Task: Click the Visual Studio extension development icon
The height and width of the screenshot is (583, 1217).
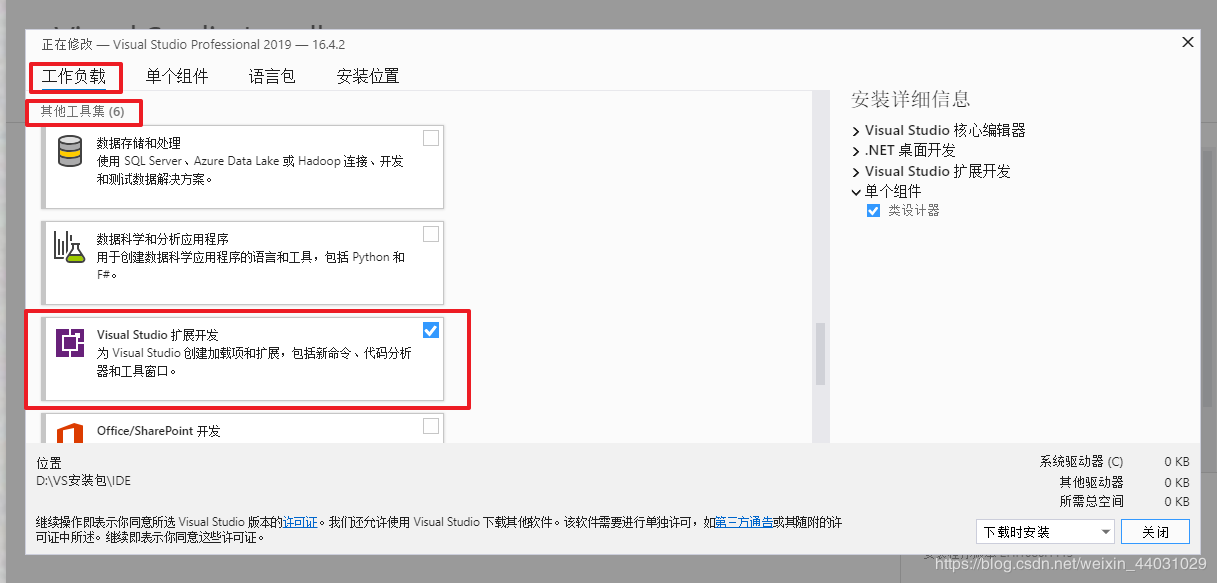Action: point(70,343)
